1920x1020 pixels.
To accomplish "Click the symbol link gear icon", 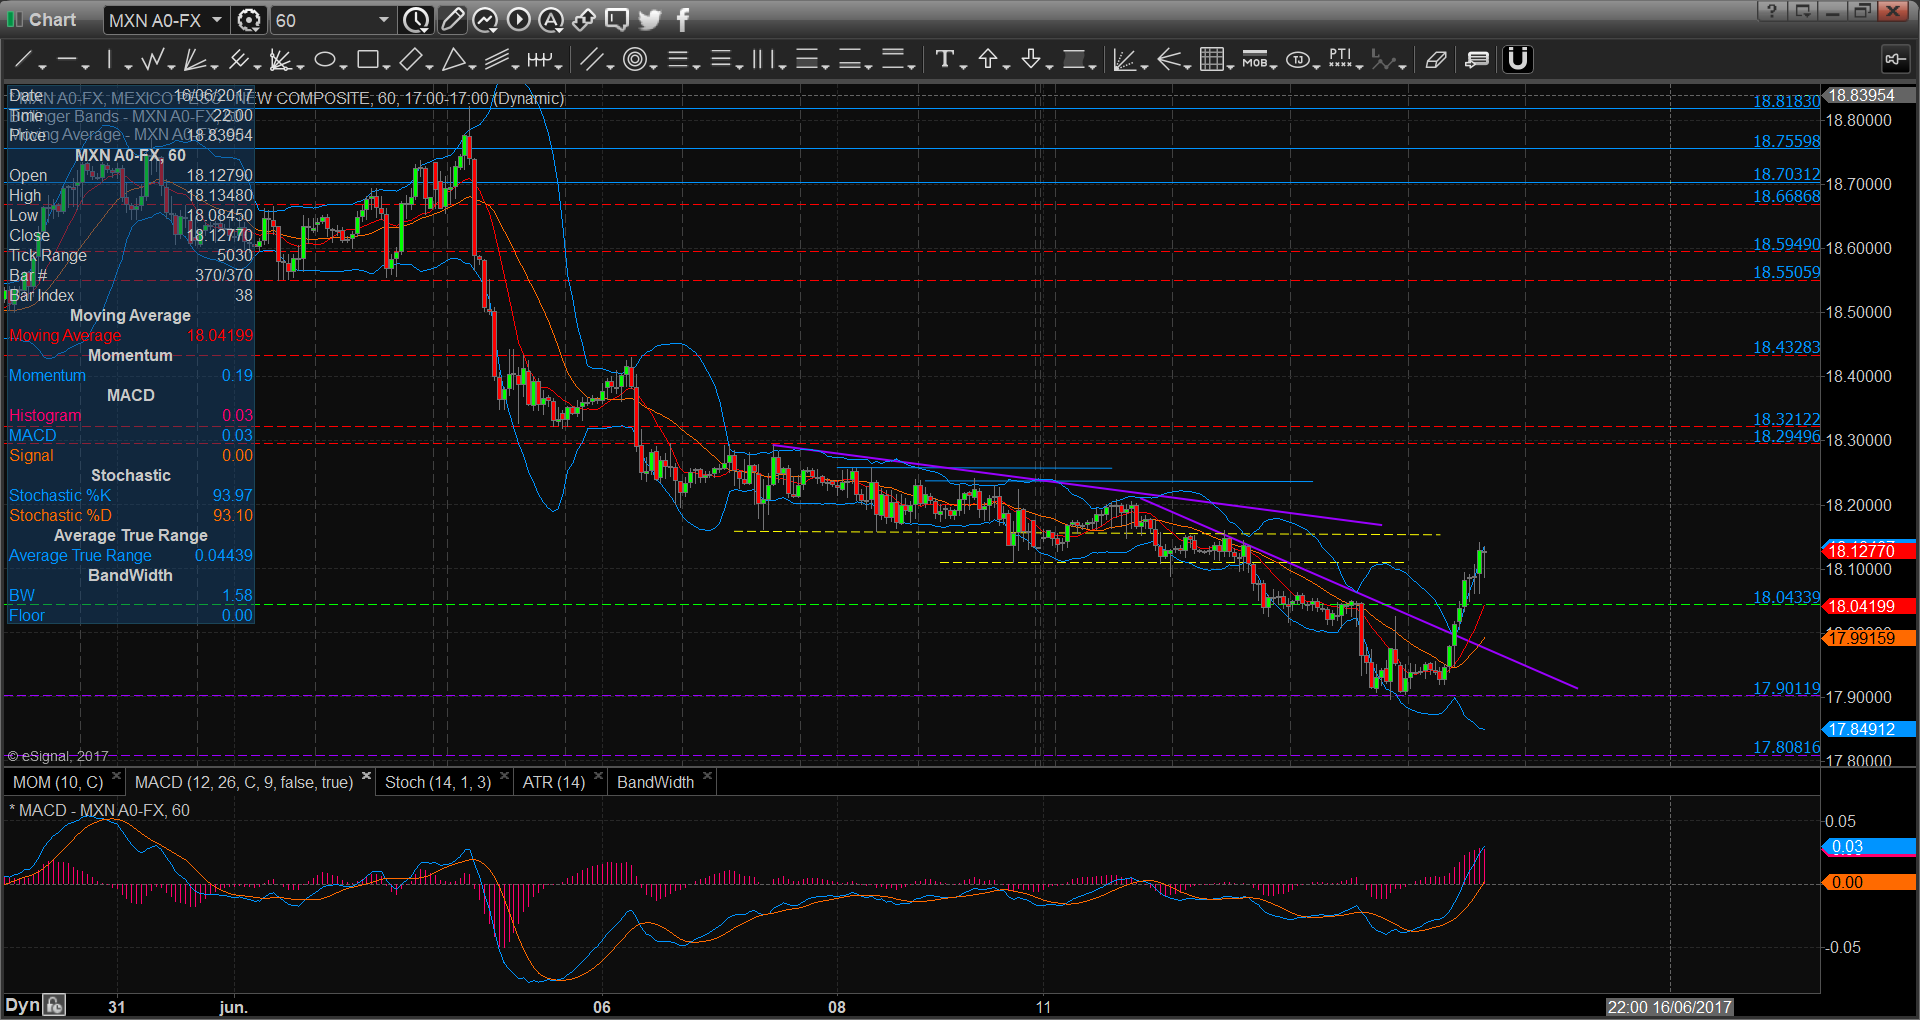I will pyautogui.click(x=249, y=20).
